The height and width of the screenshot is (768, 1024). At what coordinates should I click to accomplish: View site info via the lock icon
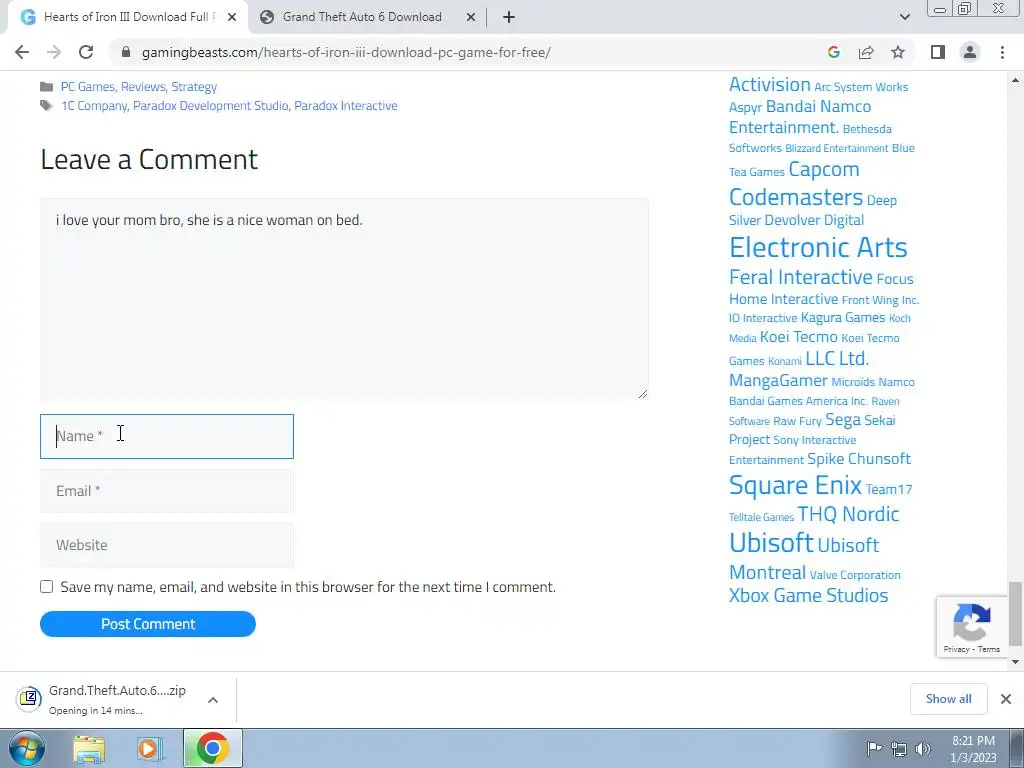click(x=126, y=52)
